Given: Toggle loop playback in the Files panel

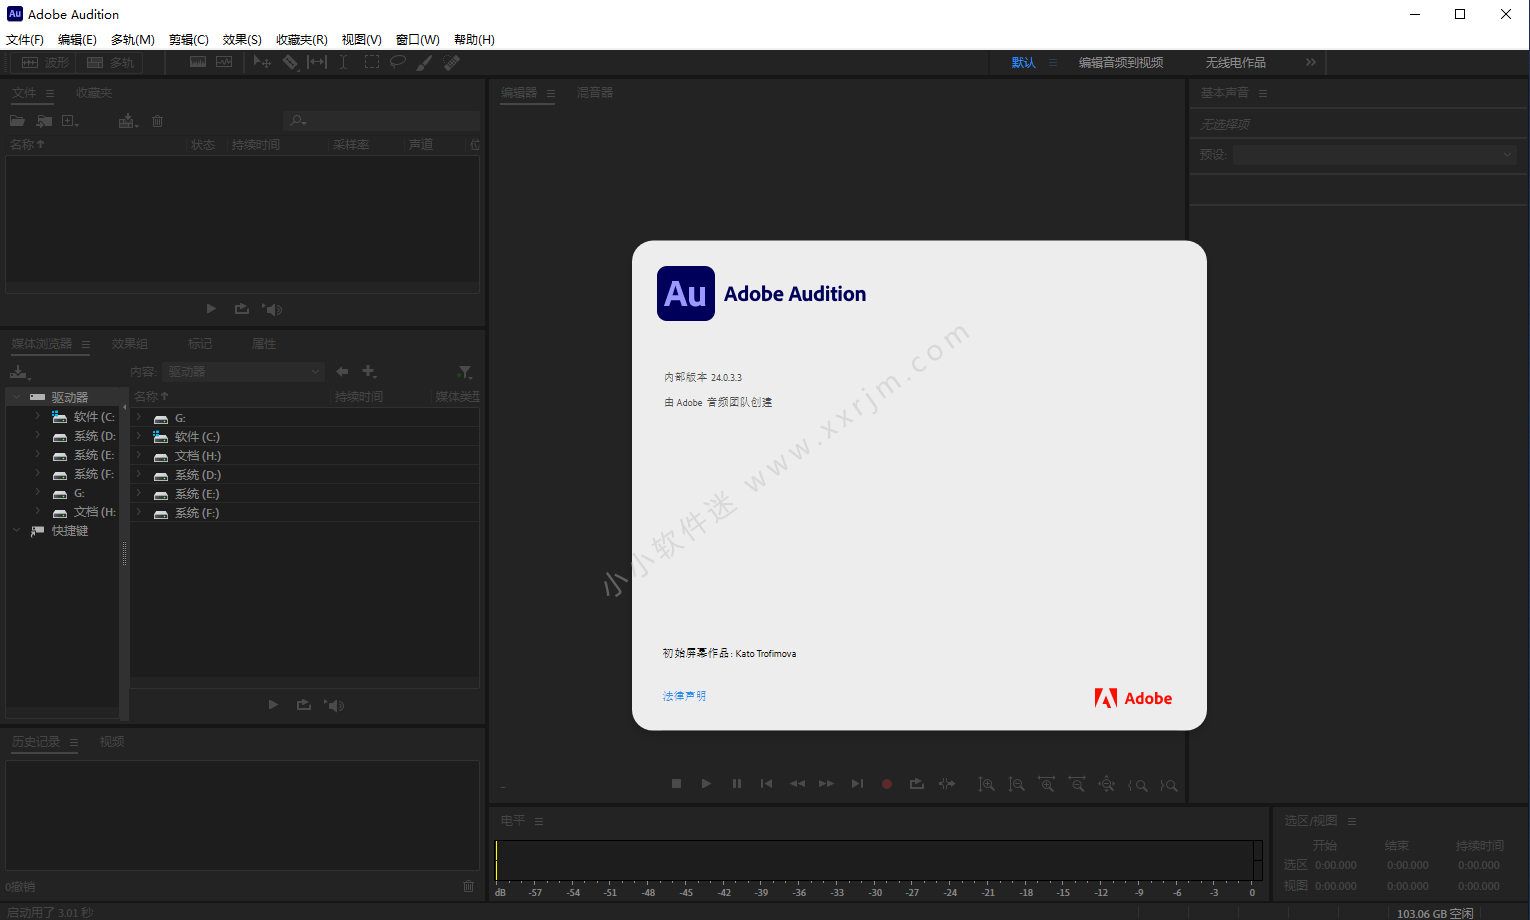Looking at the screenshot, I should pos(242,309).
